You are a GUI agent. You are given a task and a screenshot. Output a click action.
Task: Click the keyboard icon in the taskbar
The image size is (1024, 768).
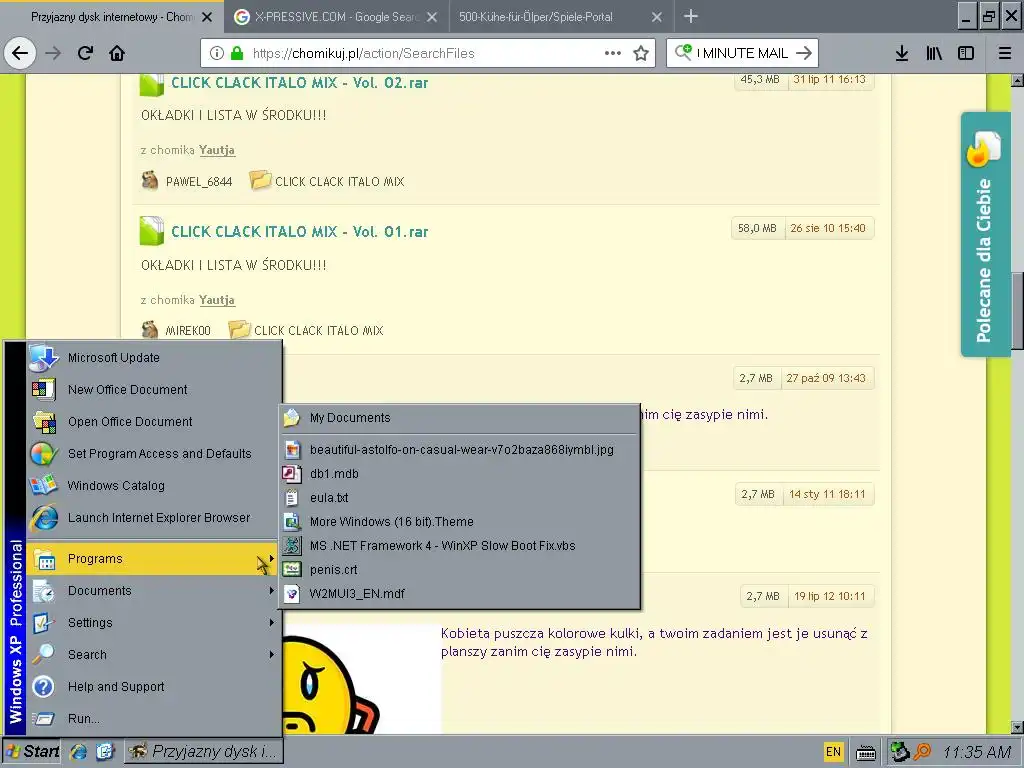(x=866, y=753)
